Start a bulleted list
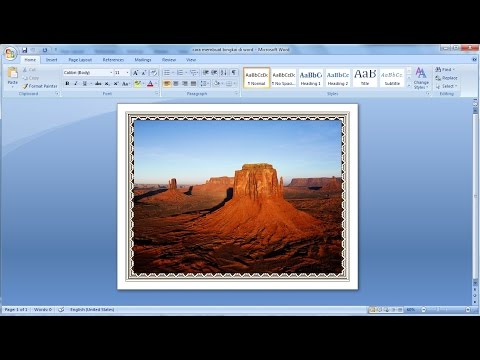 167,73
